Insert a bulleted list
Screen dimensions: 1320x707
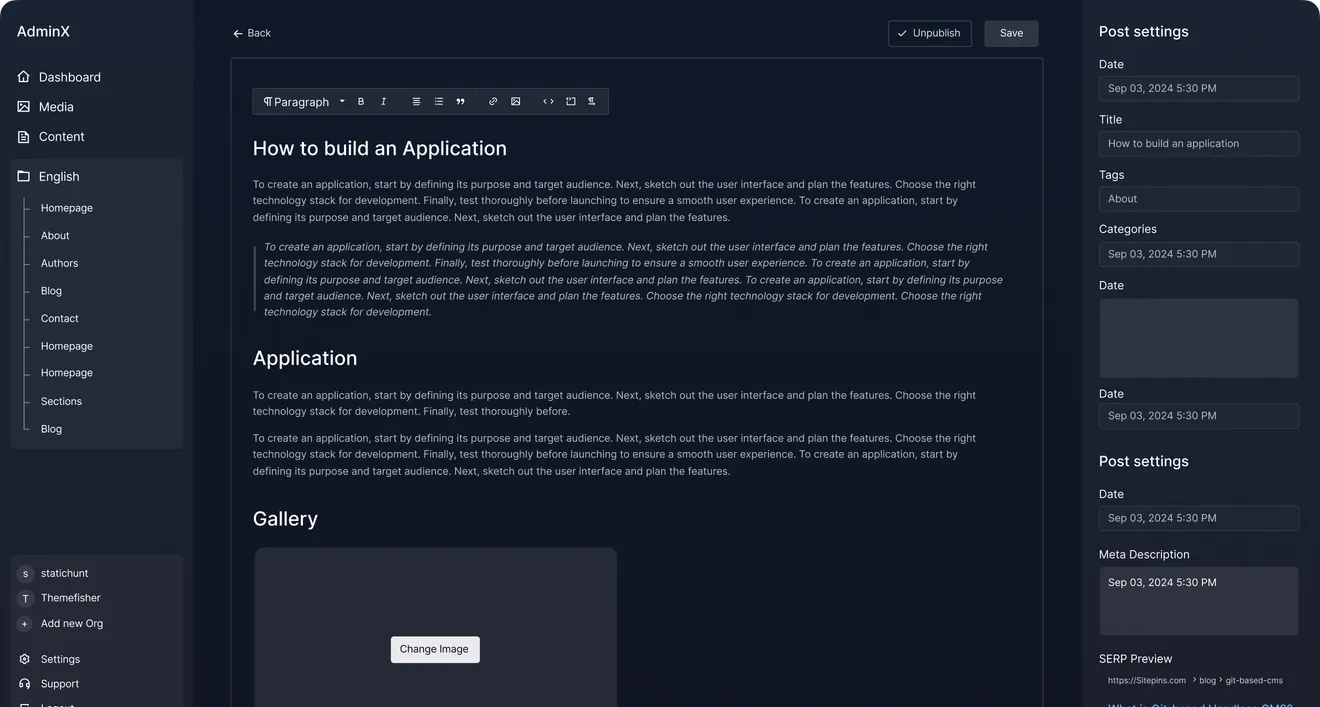click(x=438, y=102)
